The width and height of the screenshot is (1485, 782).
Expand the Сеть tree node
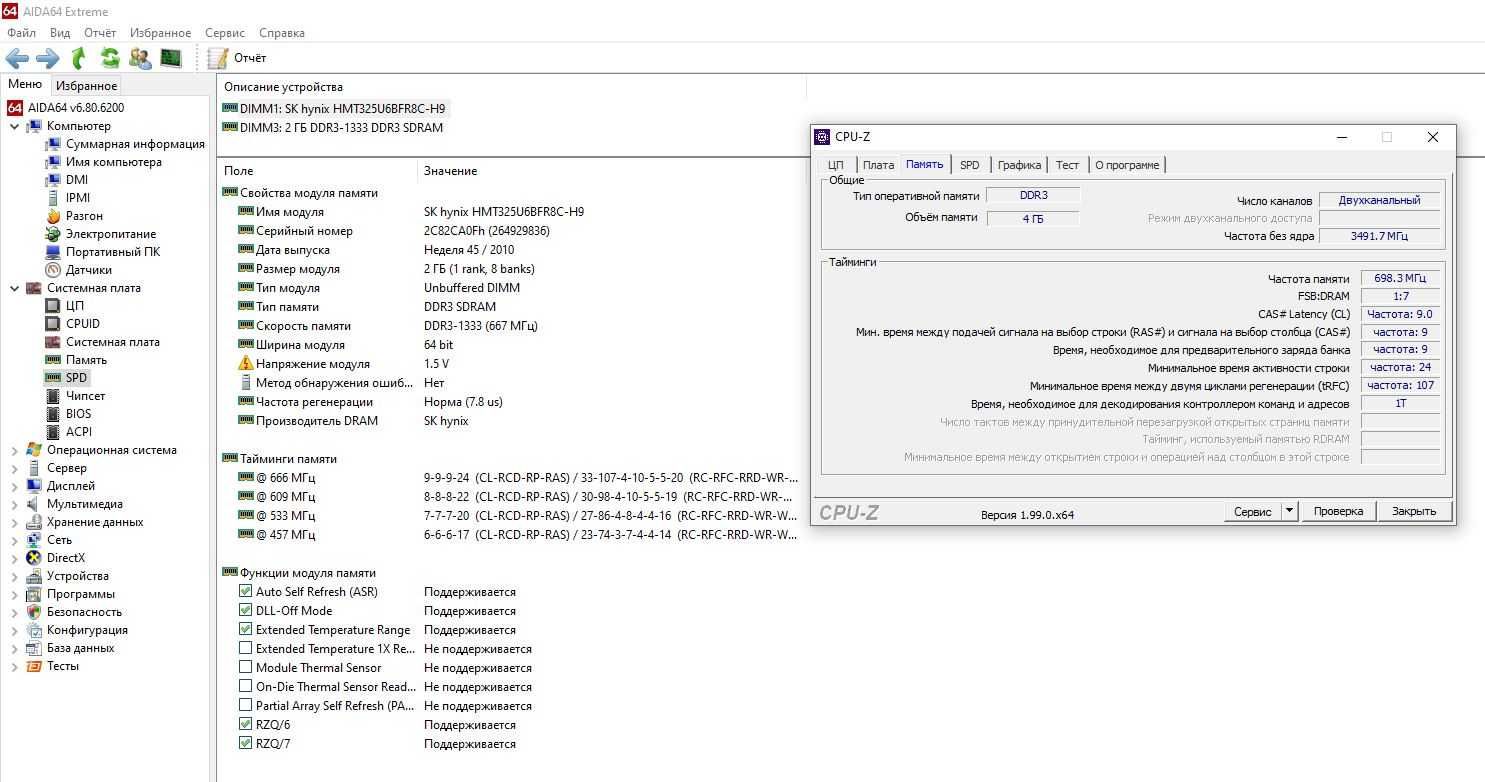pyautogui.click(x=14, y=540)
